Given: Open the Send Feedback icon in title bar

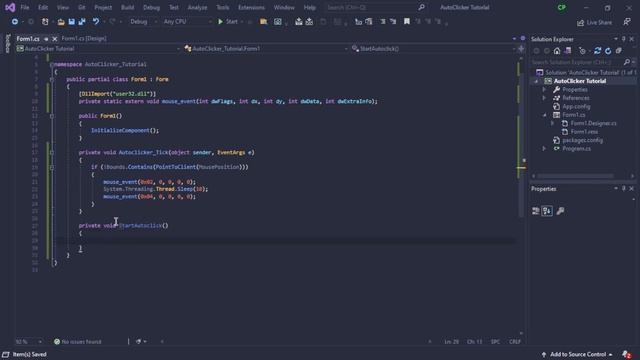Looking at the screenshot, I should [627, 22].
